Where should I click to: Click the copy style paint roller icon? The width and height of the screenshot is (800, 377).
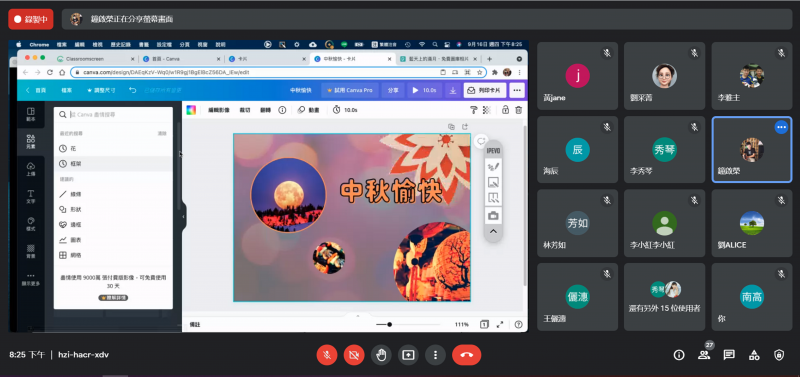coord(473,110)
